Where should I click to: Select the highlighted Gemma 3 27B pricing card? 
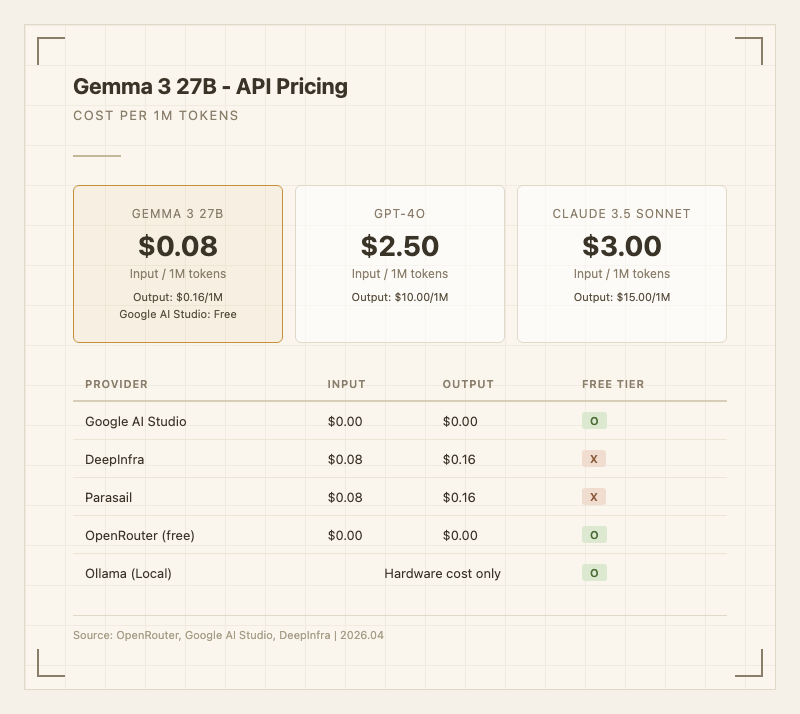(178, 264)
